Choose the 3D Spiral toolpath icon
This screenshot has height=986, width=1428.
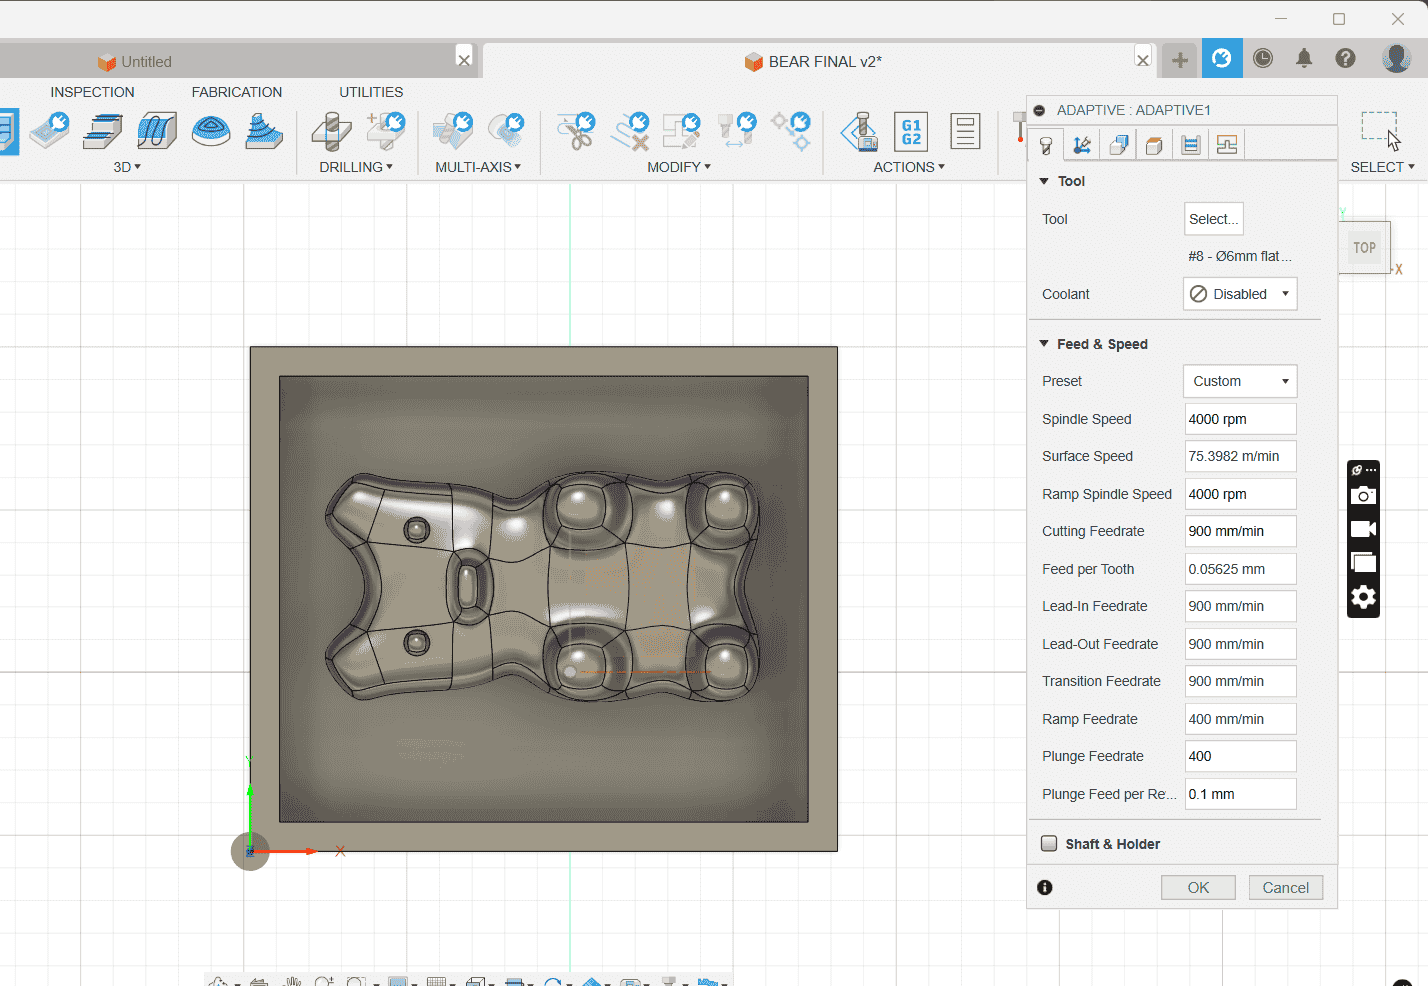[264, 131]
